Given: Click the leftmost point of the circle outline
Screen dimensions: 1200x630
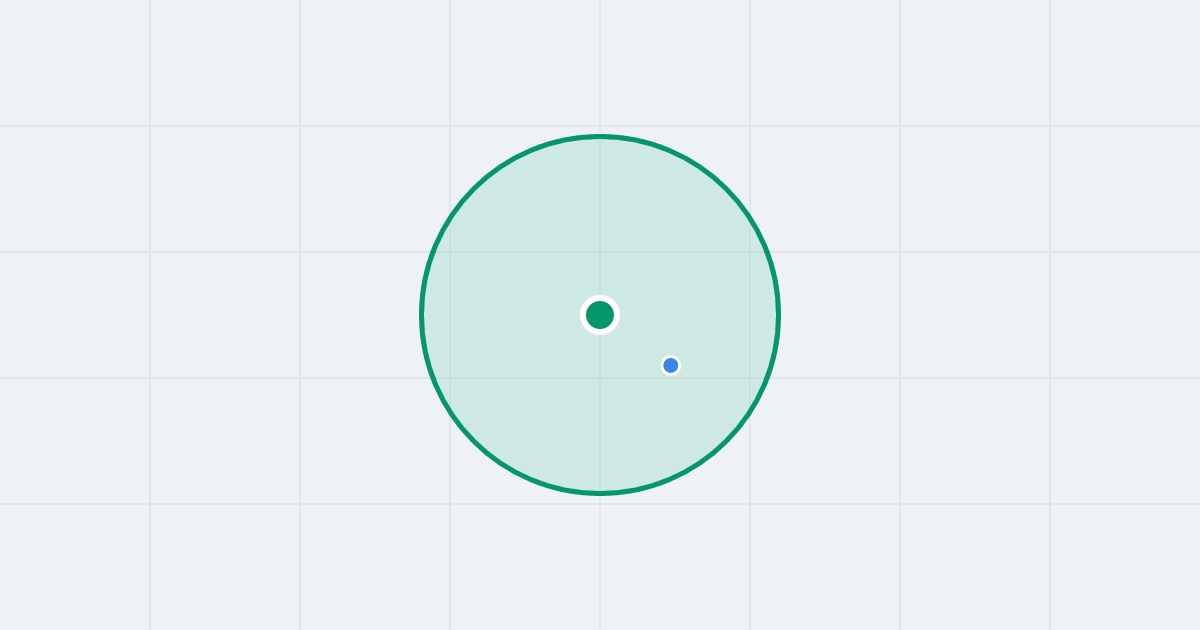Looking at the screenshot, I should pyautogui.click(x=421, y=315).
